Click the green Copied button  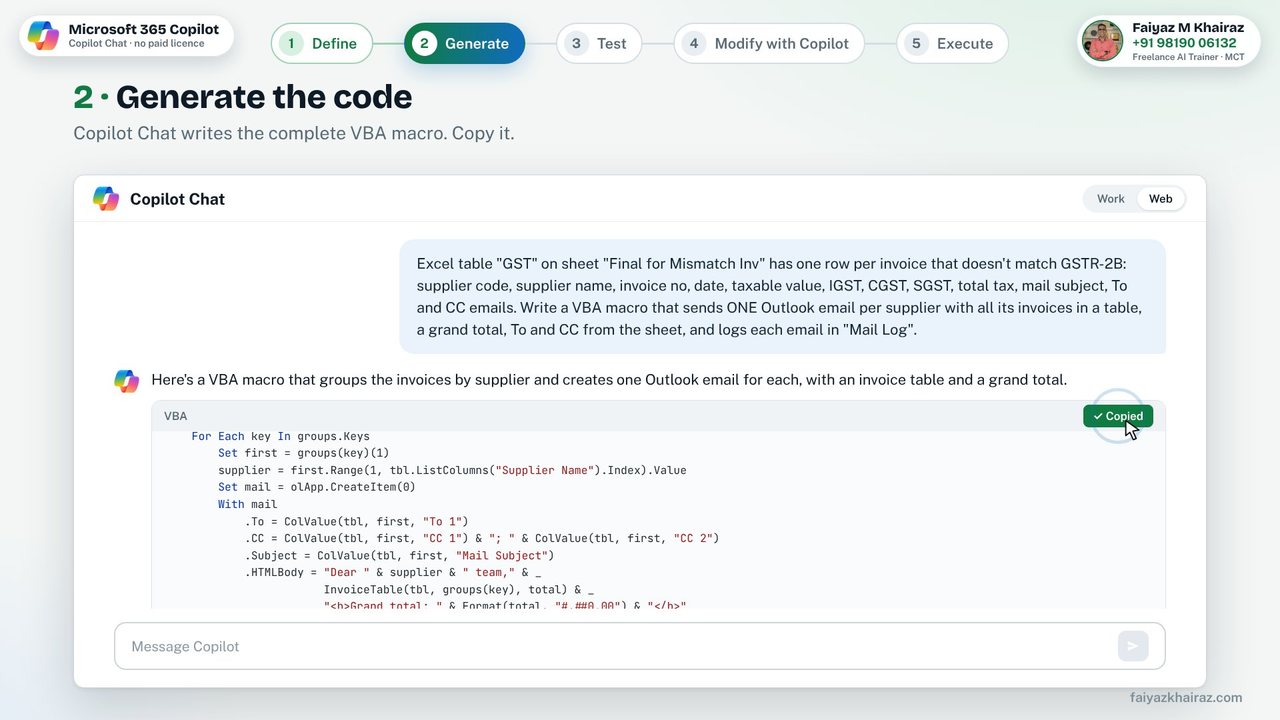tap(1118, 416)
